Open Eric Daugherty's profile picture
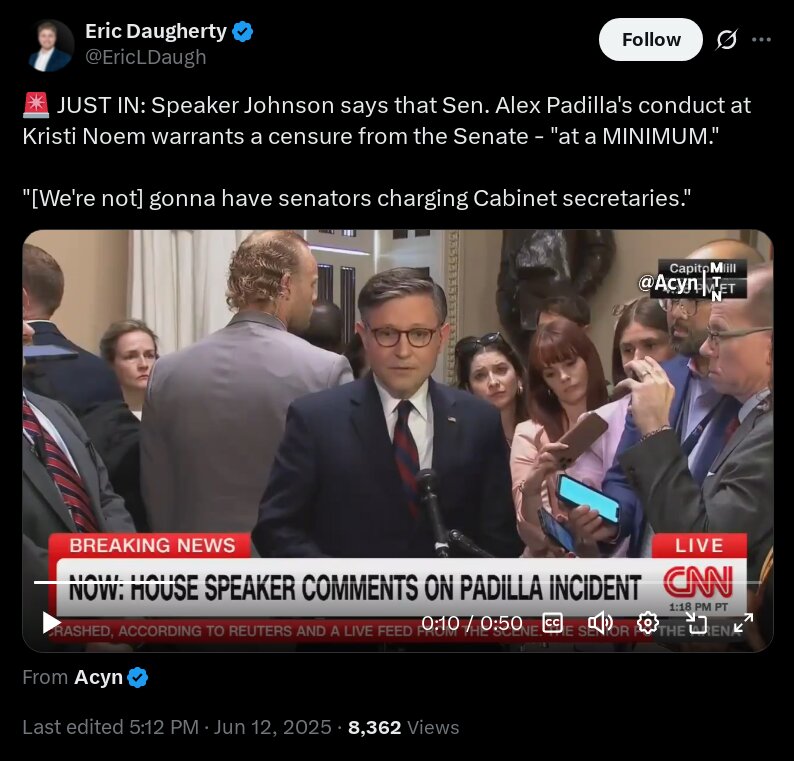This screenshot has height=761, width=794. 50,45
